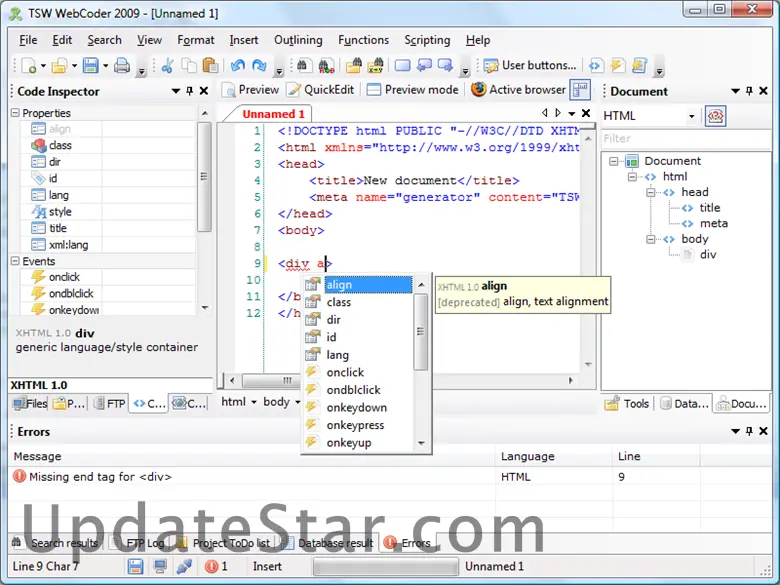Screen dimensions: 780x585
Task: Open the Scripting menu
Action: [x=427, y=40]
